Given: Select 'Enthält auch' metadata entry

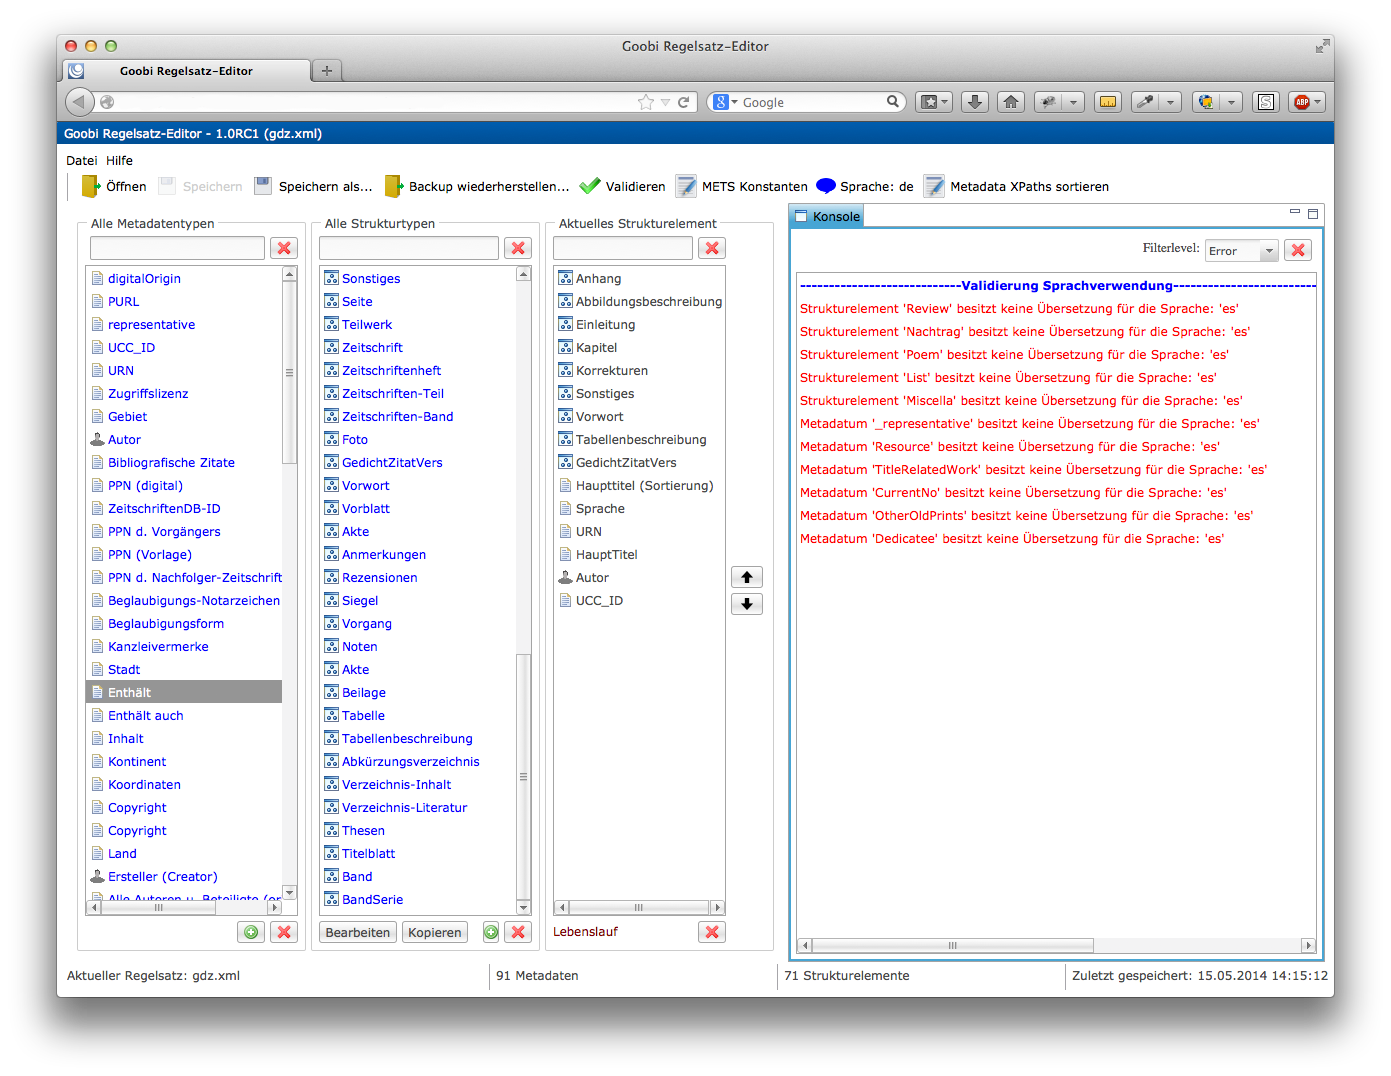Looking at the screenshot, I should pos(145,716).
